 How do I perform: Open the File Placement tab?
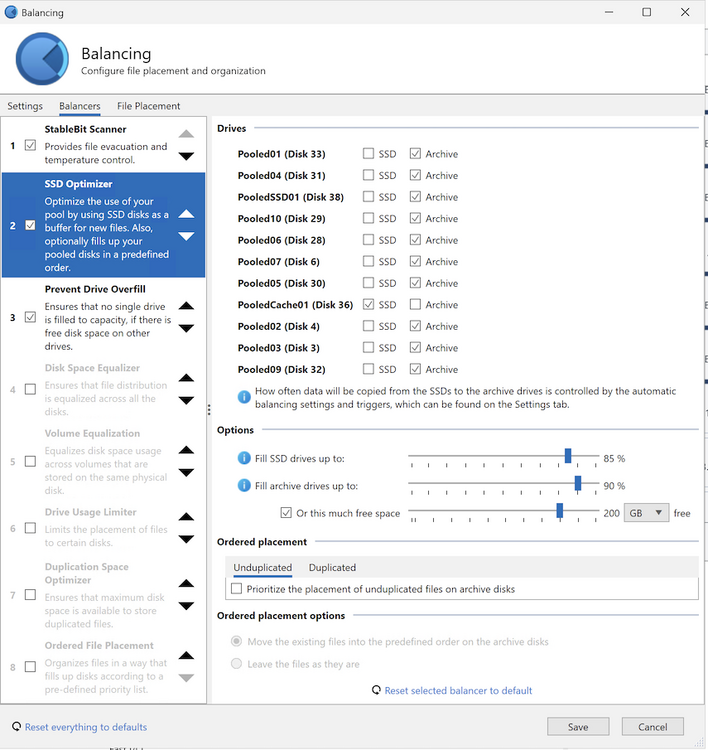point(149,106)
